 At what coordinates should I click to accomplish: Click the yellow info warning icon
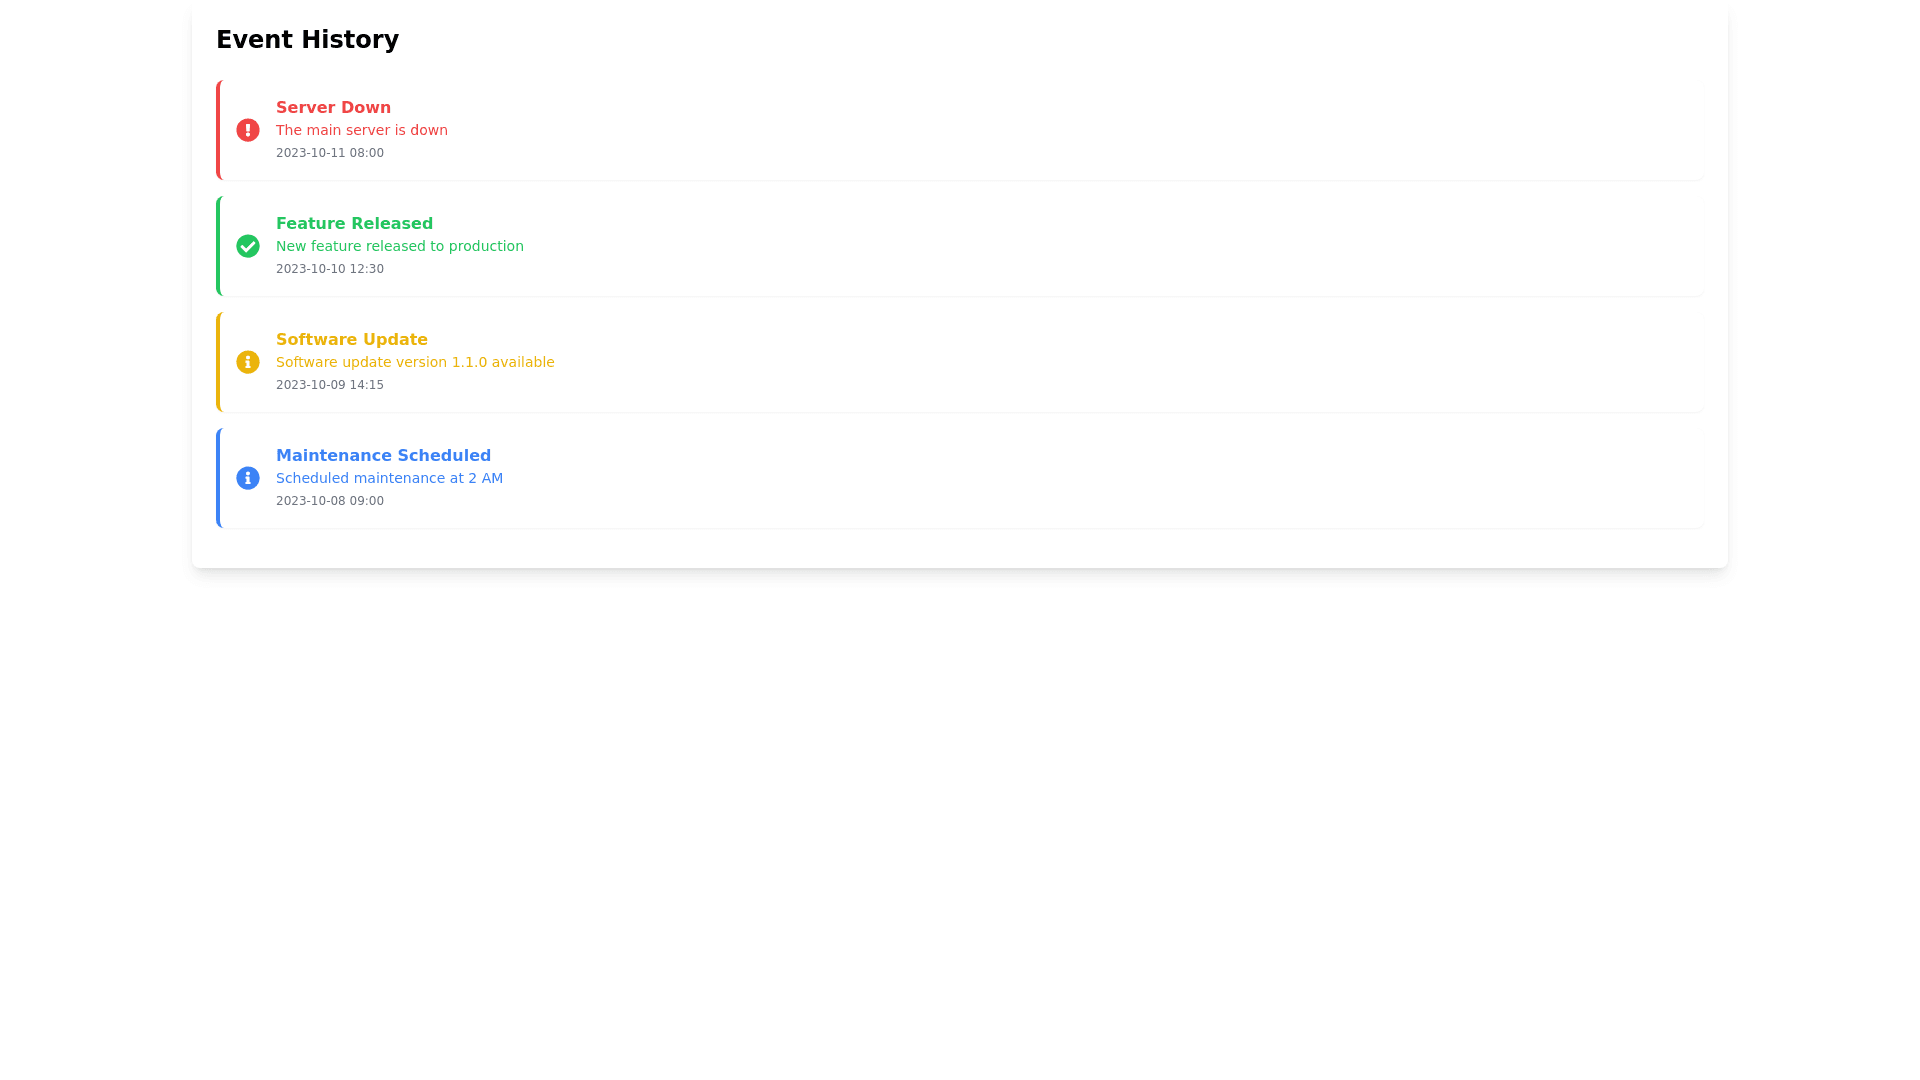click(247, 362)
